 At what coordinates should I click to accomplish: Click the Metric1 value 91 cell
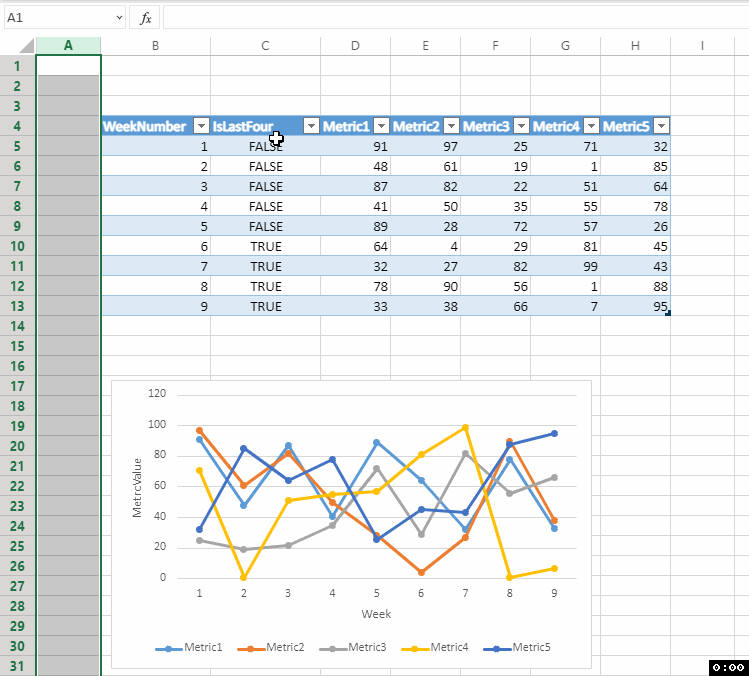(355, 146)
